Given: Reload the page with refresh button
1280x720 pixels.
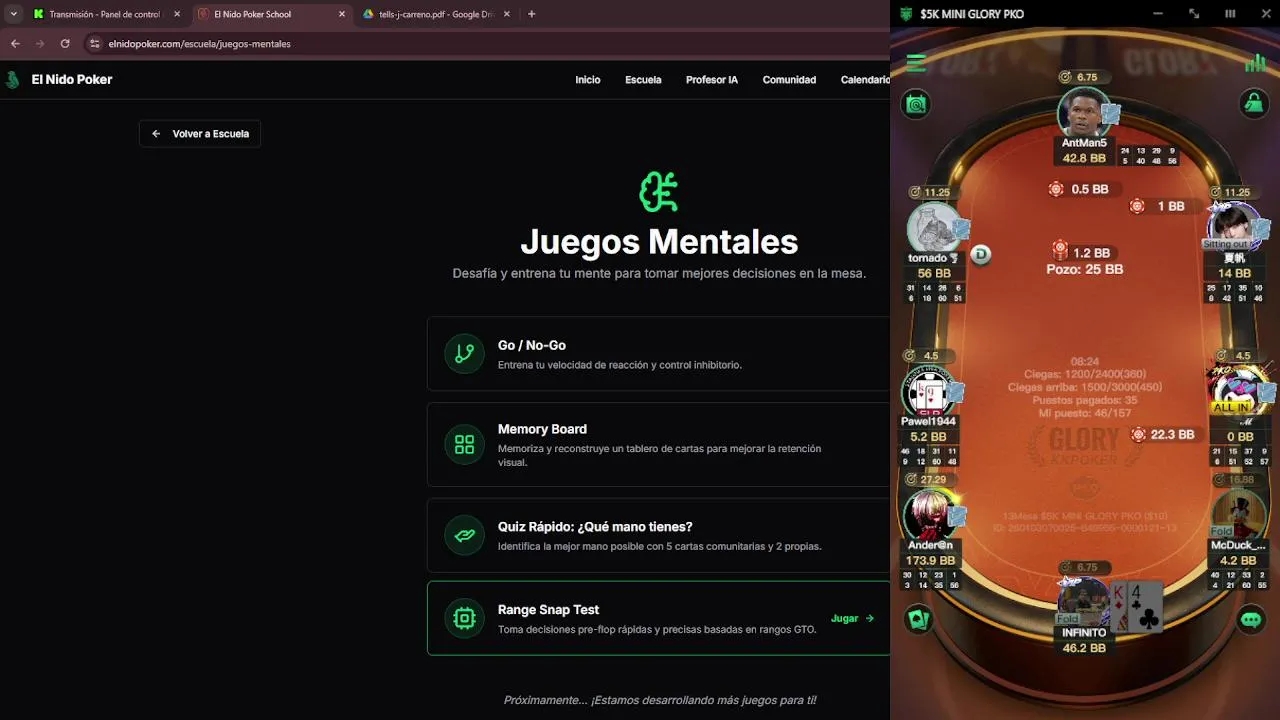Looking at the screenshot, I should pyautogui.click(x=65, y=44).
